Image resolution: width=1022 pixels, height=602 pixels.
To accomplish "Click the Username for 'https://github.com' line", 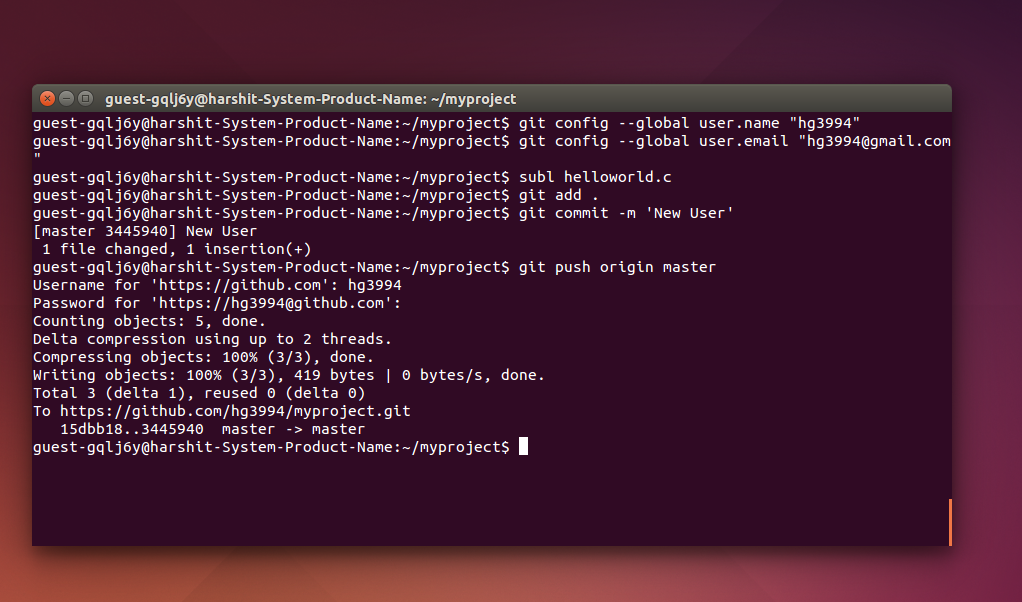I will 217,285.
